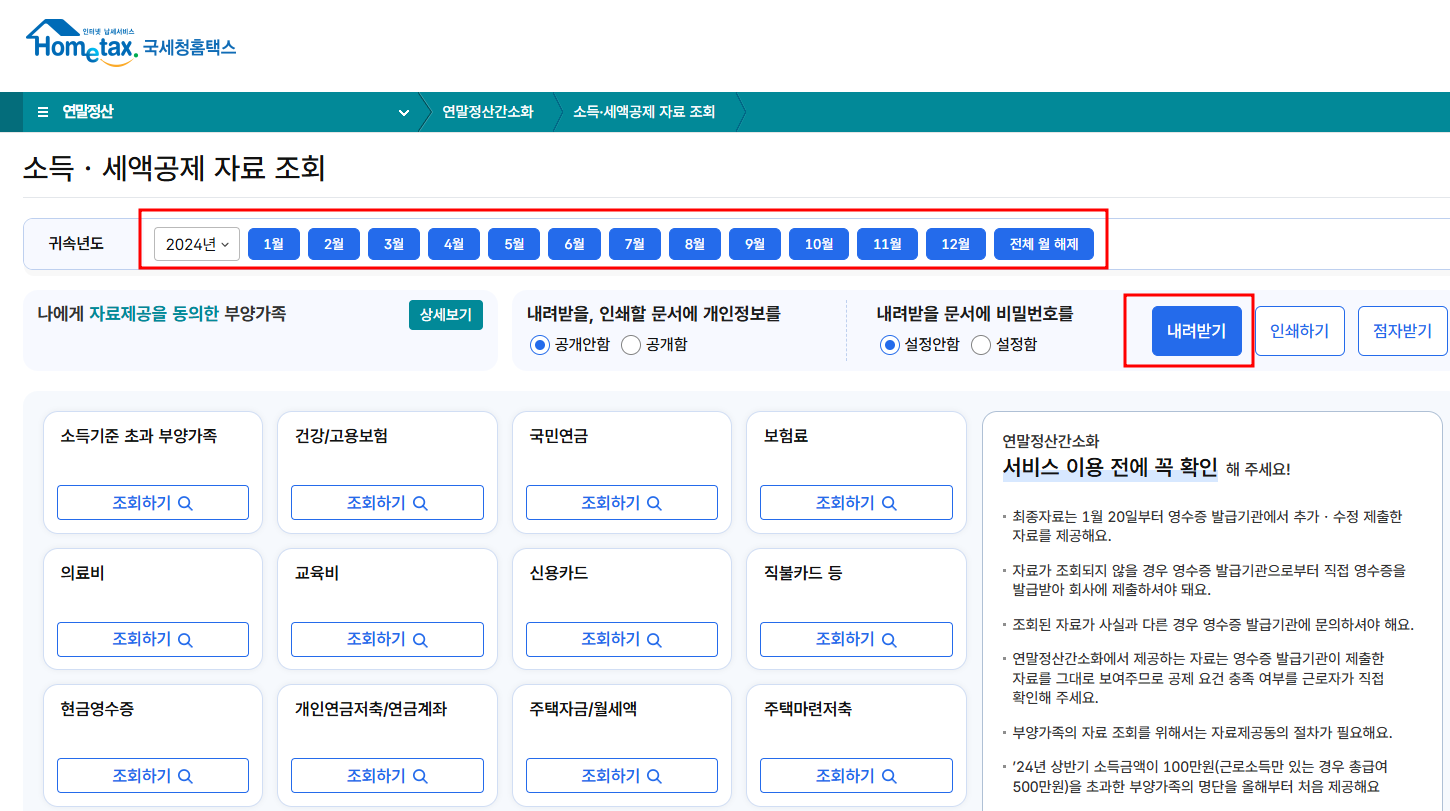Click 조회하기 under 주택자금/월세액
Screen dimensions: 1450x811
pos(622,776)
